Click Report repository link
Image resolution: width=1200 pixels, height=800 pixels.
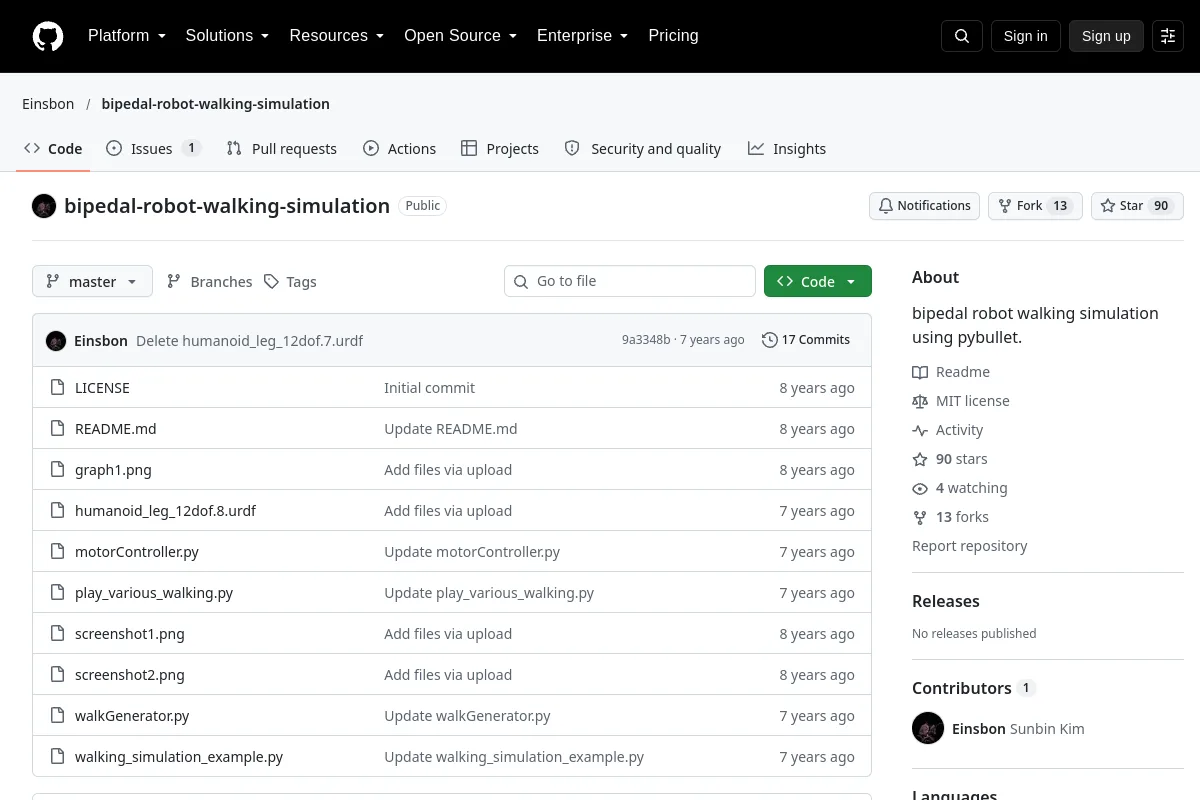[x=970, y=546]
